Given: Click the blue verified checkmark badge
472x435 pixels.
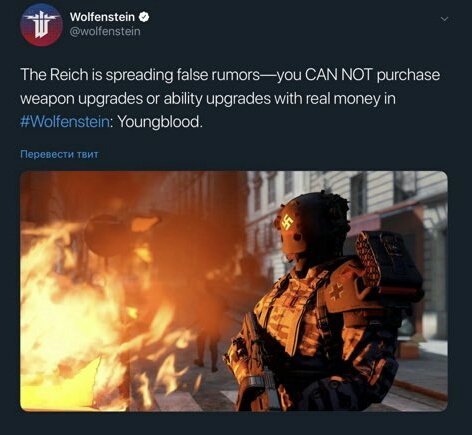Looking at the screenshot, I should click(x=144, y=17).
